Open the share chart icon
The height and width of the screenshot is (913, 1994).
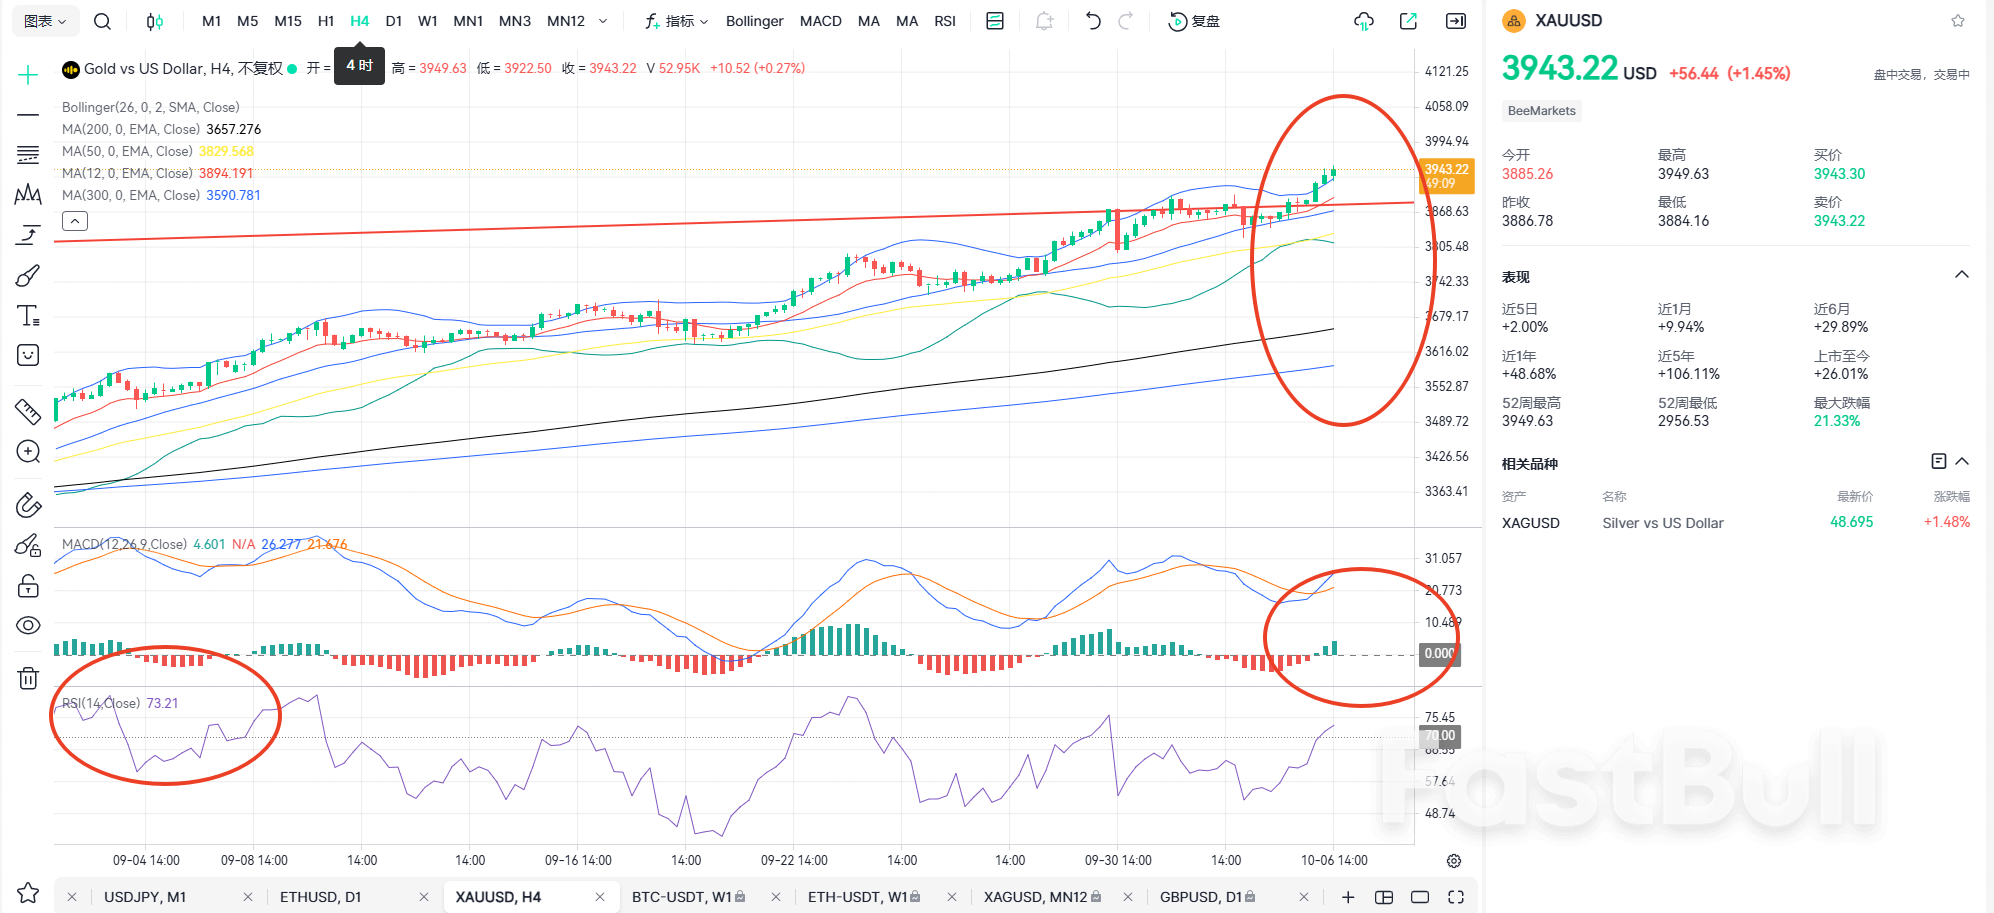pyautogui.click(x=1408, y=21)
